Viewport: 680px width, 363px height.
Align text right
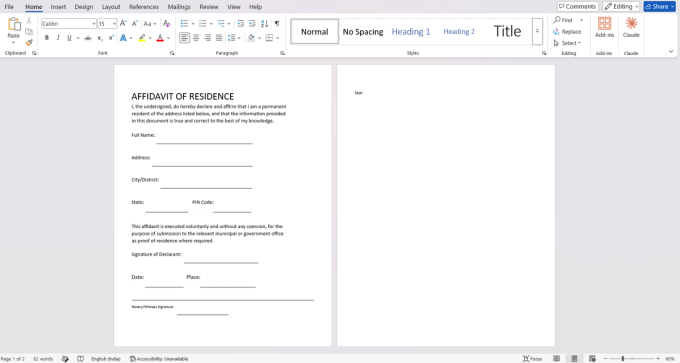pyautogui.click(x=207, y=38)
